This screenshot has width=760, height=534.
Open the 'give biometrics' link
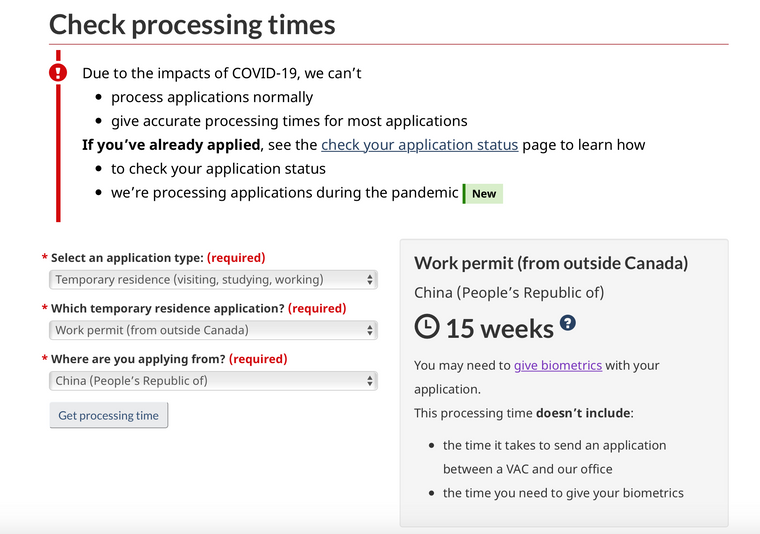pos(558,365)
